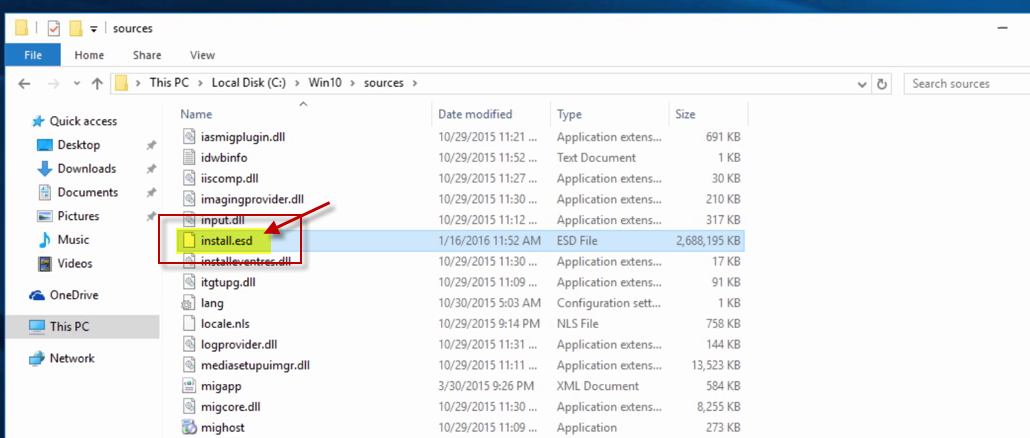The height and width of the screenshot is (438, 1030).
Task: Go back using the Back arrow
Action: (24, 83)
